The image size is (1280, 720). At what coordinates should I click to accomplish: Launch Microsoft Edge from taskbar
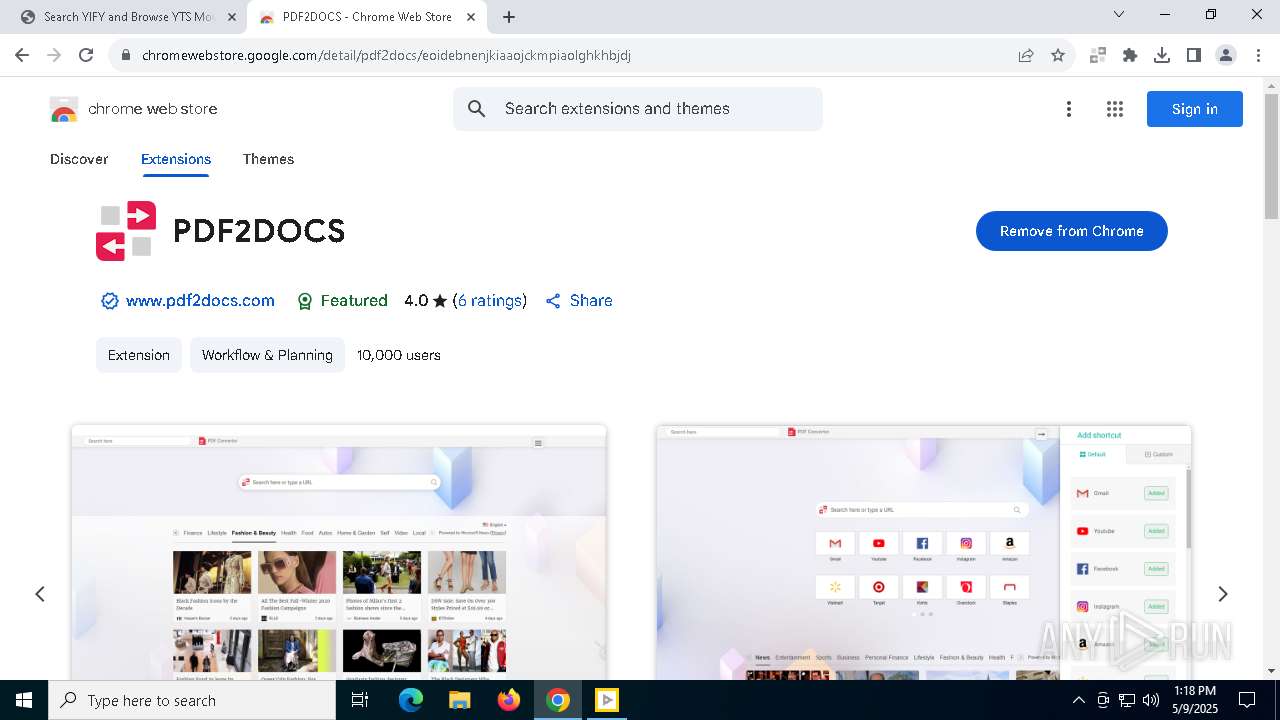[x=411, y=700]
